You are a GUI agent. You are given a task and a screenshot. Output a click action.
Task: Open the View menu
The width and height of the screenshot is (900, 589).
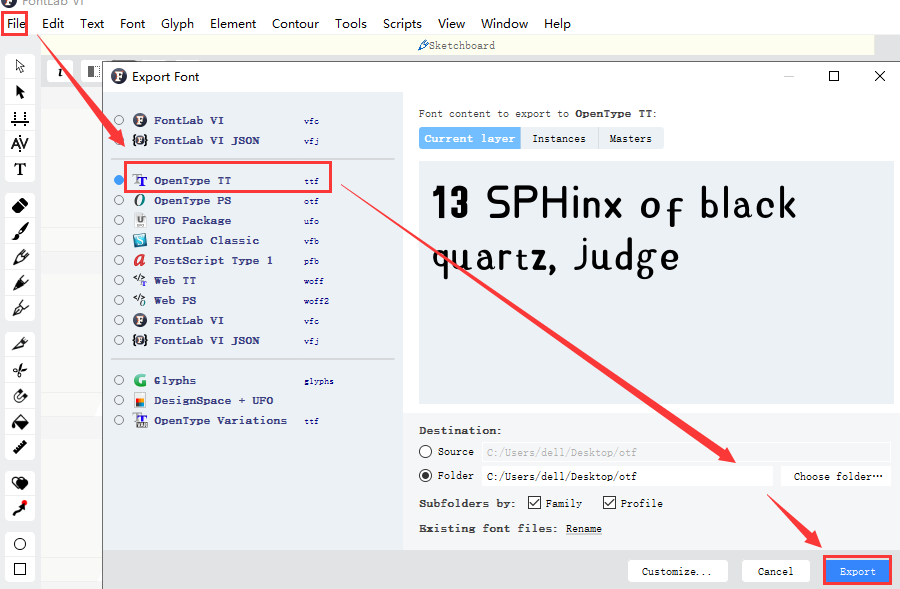click(451, 24)
